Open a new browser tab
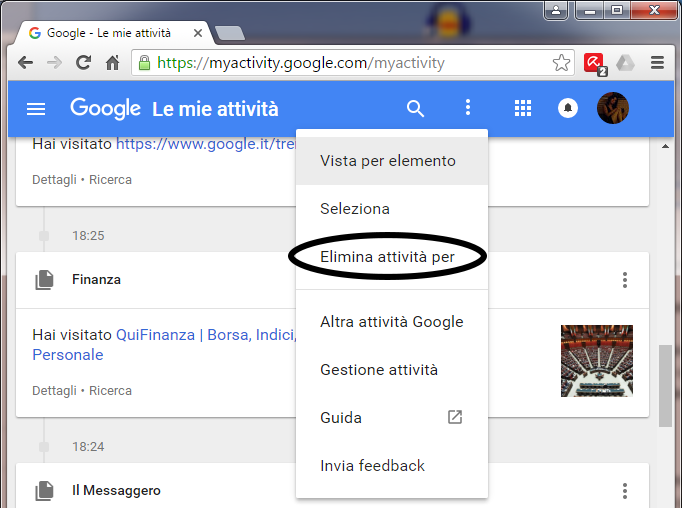 (229, 33)
